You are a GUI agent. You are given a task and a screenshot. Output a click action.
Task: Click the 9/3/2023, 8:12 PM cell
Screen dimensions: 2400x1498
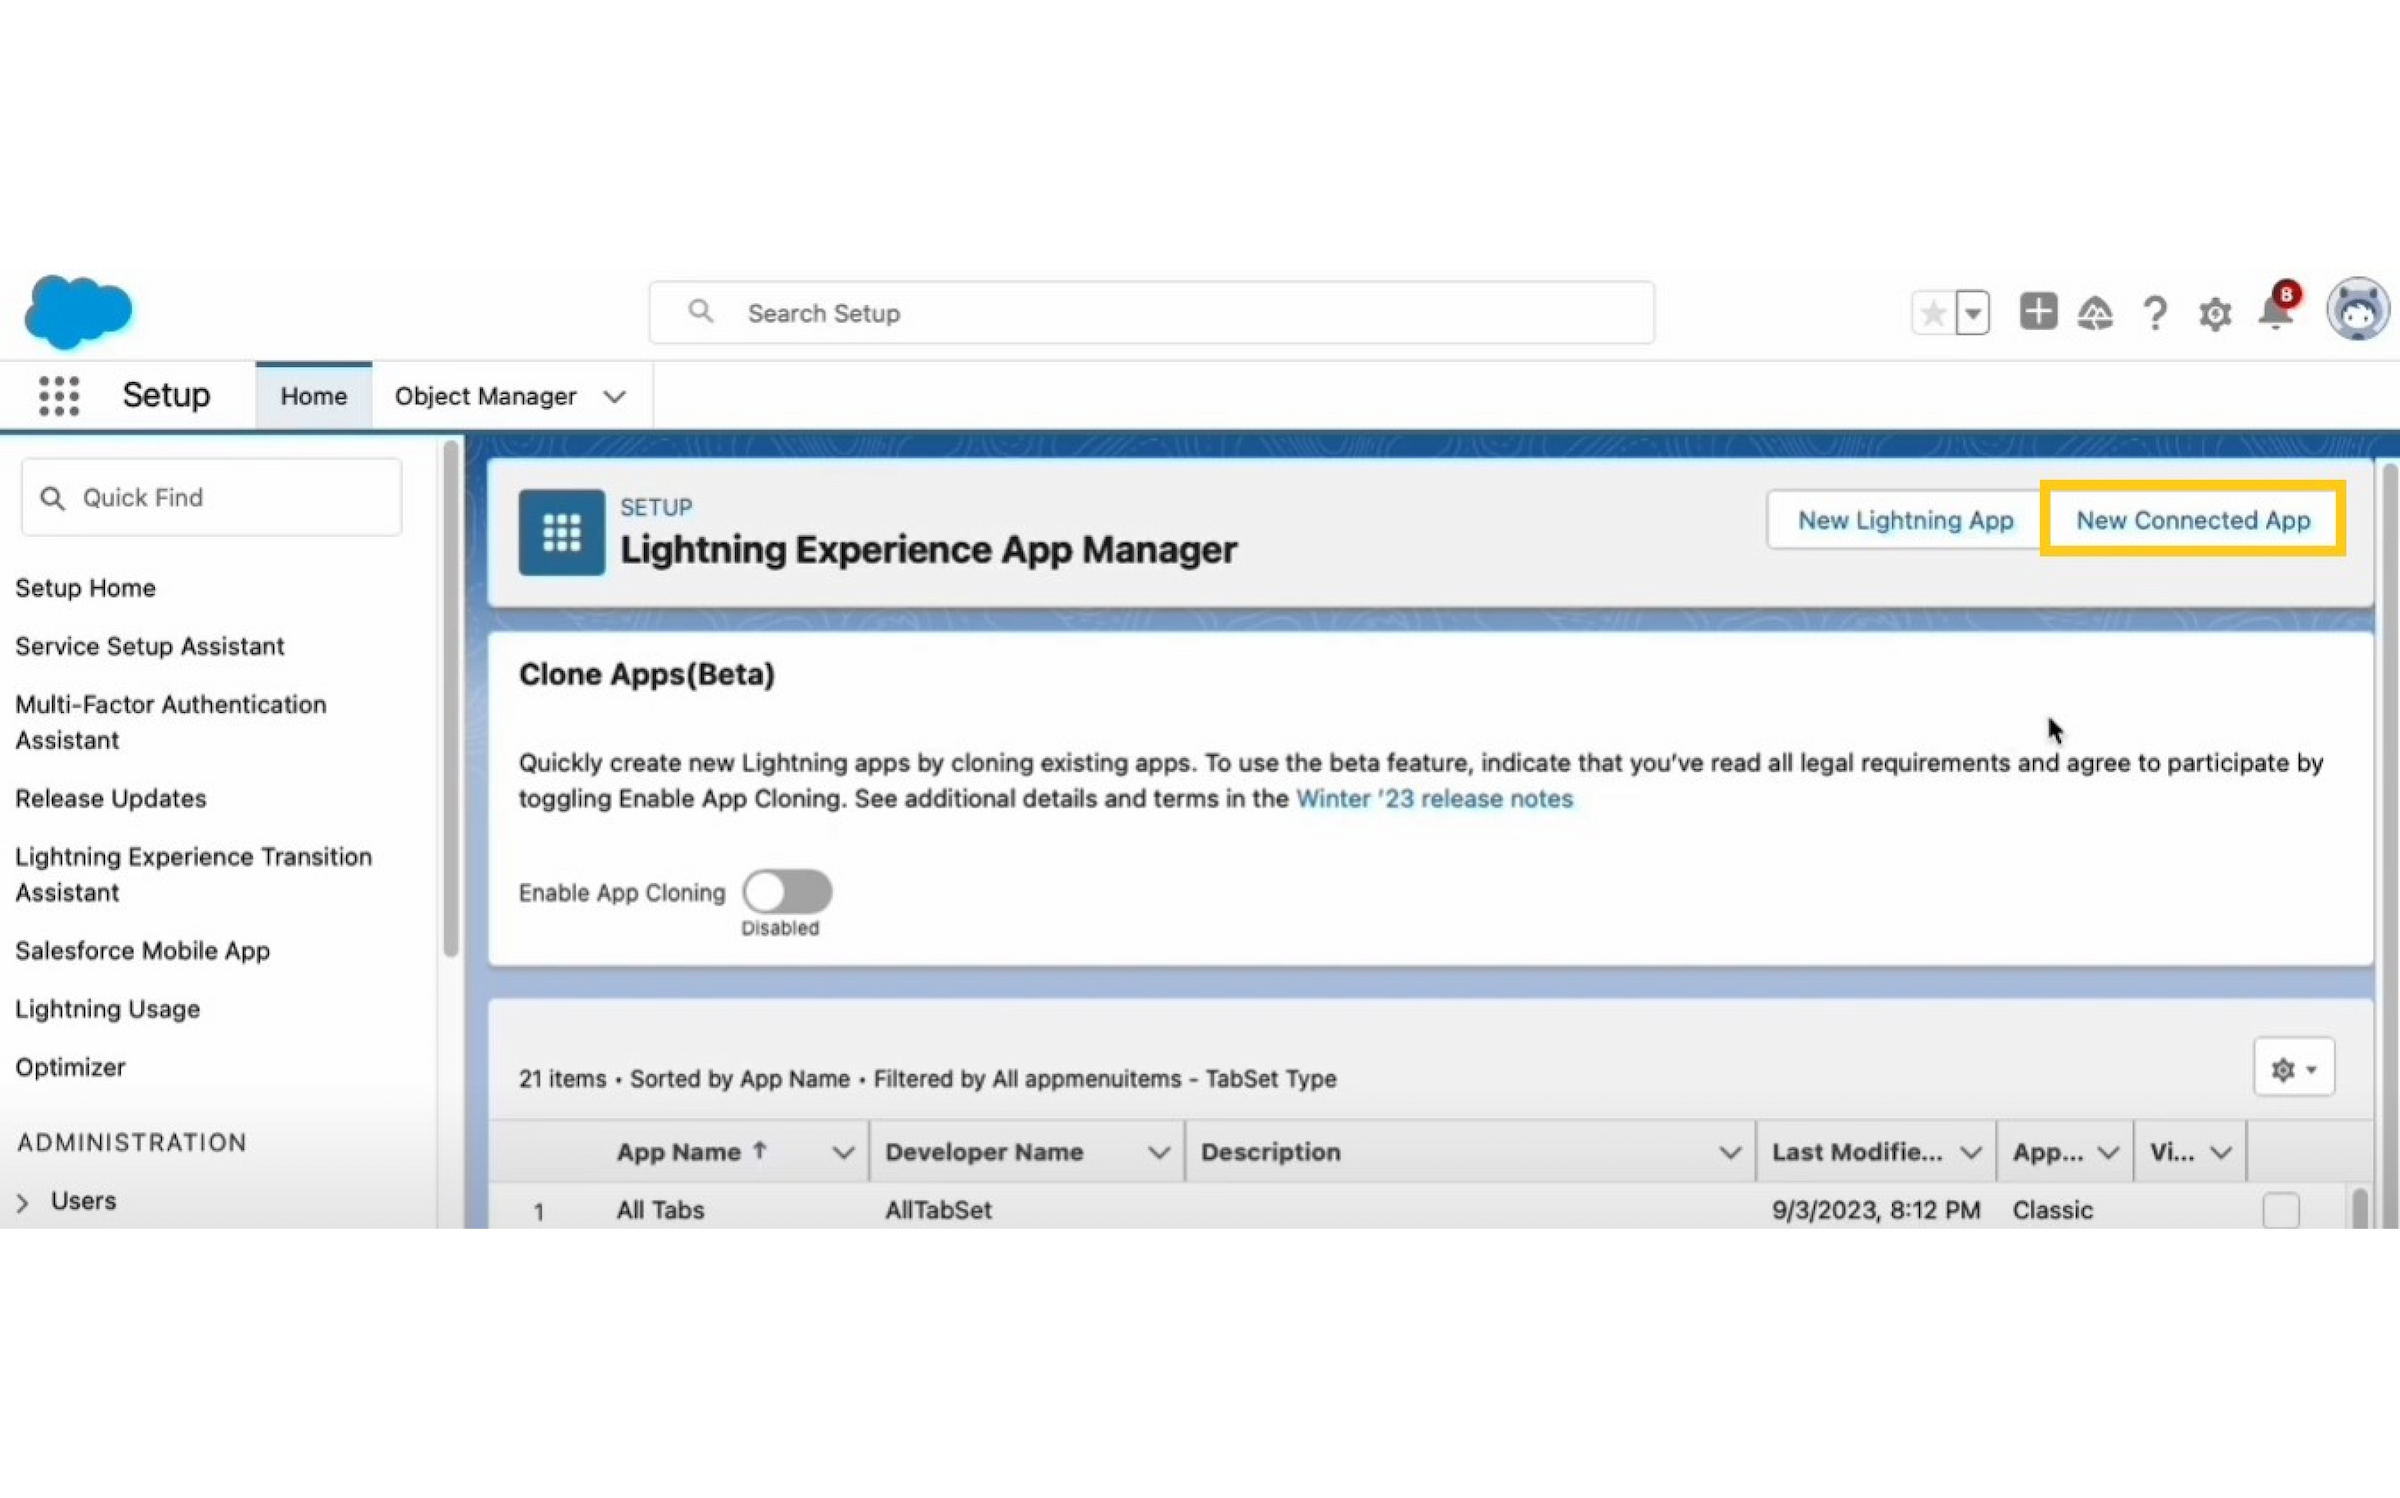point(1876,1210)
